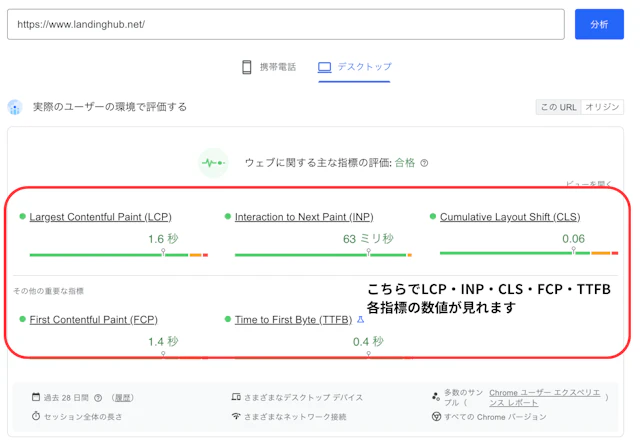Click the 1.6 秒 LCP value
This screenshot has width=640, height=444.
[x=163, y=239]
